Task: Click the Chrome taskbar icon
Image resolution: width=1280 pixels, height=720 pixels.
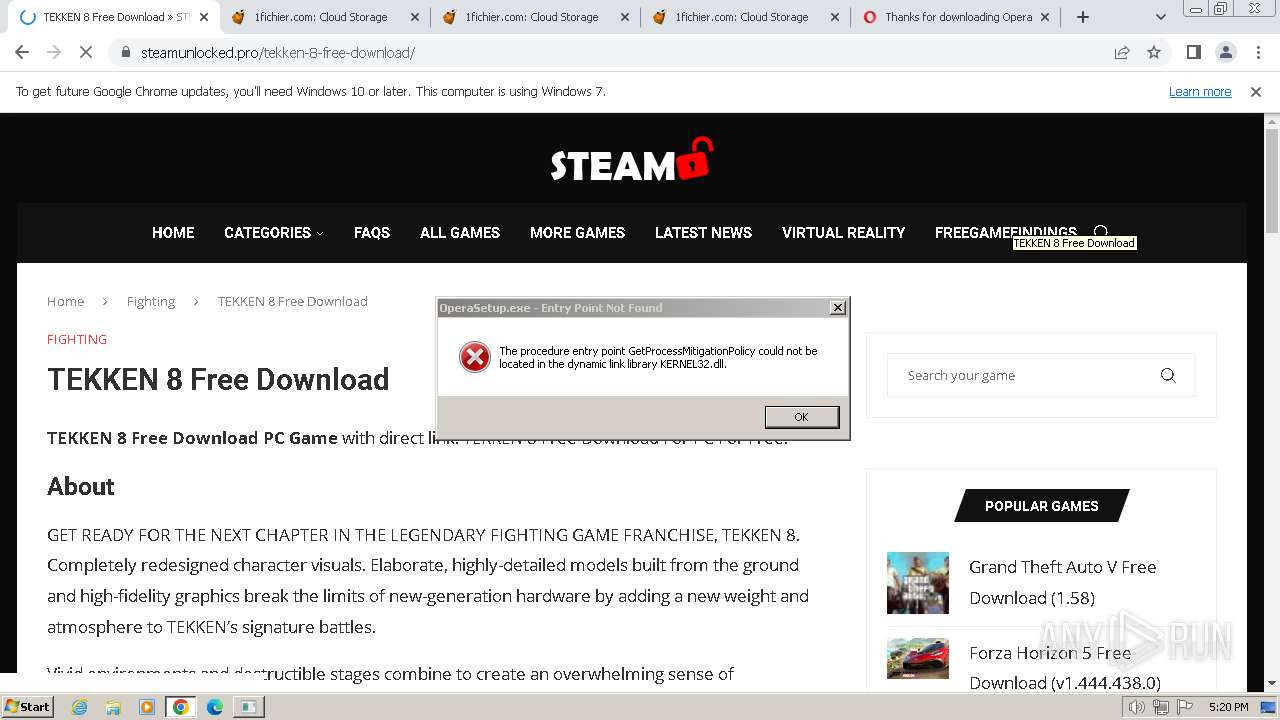Action: [180, 707]
